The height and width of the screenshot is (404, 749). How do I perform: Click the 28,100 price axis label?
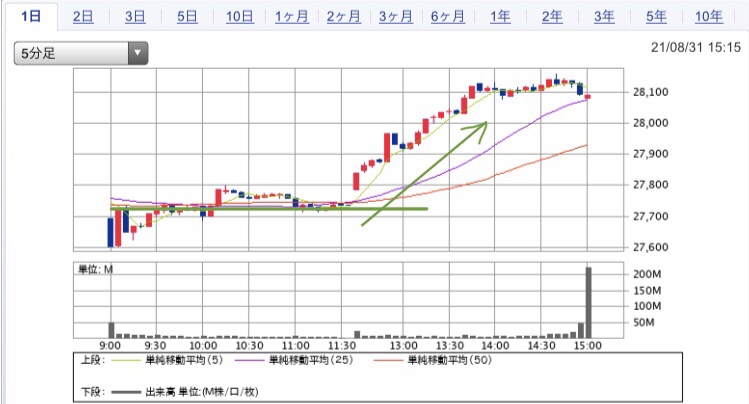(x=651, y=92)
